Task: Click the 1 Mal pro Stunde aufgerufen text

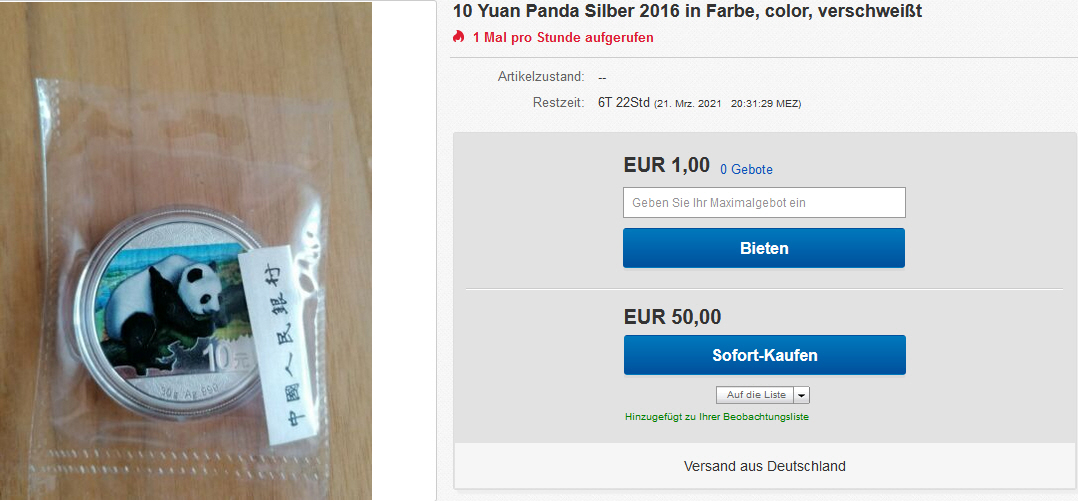Action: click(563, 37)
